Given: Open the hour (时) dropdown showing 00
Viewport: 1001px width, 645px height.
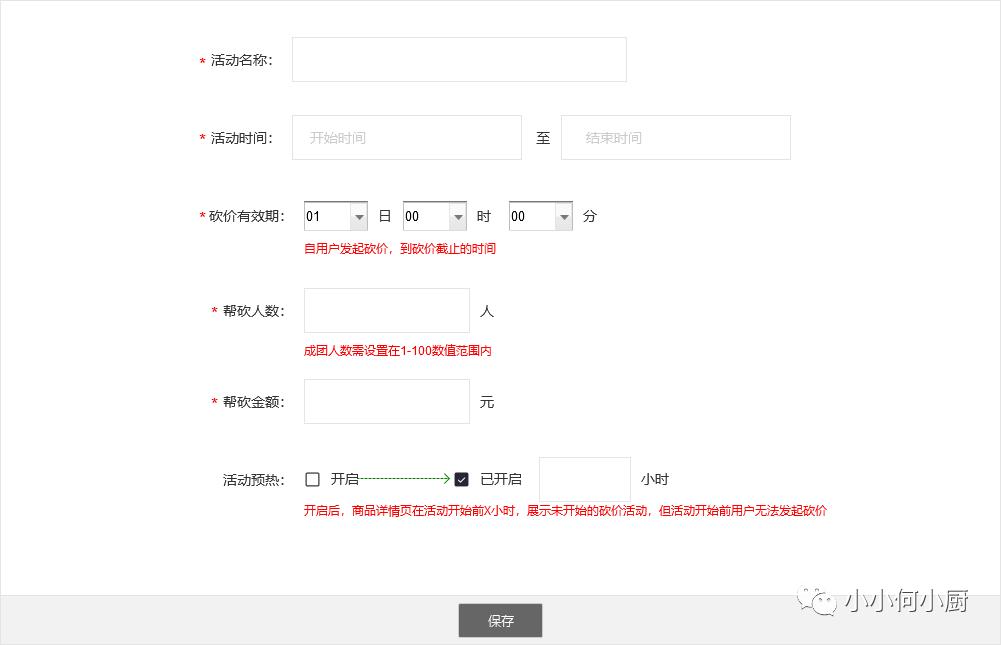Looking at the screenshot, I should pyautogui.click(x=428, y=216).
